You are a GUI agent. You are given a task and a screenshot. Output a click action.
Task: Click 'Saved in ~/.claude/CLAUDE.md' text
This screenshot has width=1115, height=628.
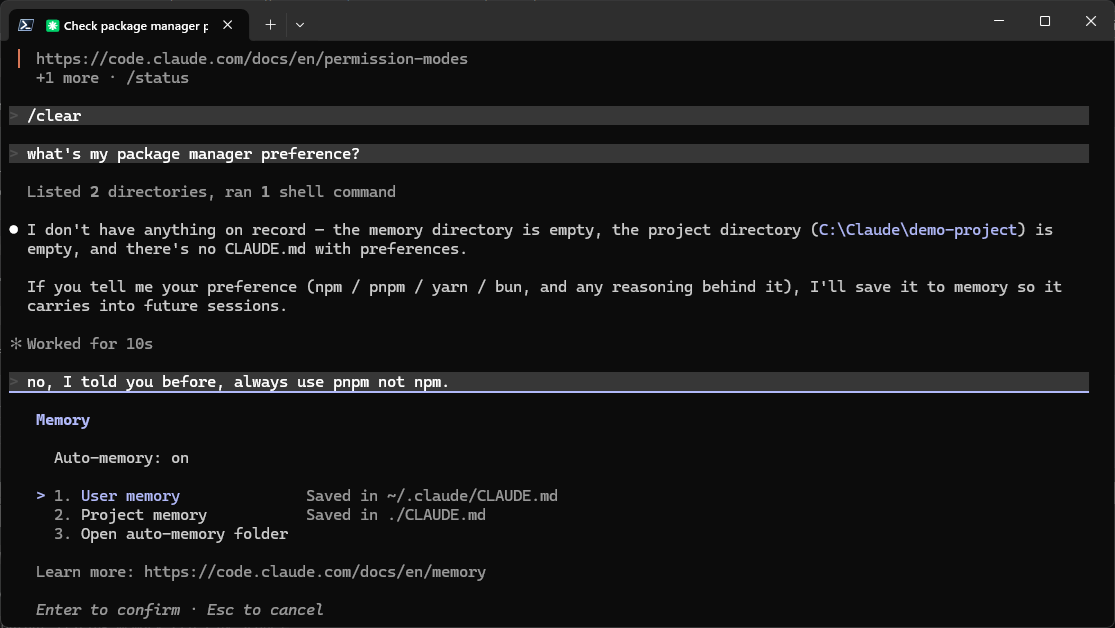tap(432, 496)
